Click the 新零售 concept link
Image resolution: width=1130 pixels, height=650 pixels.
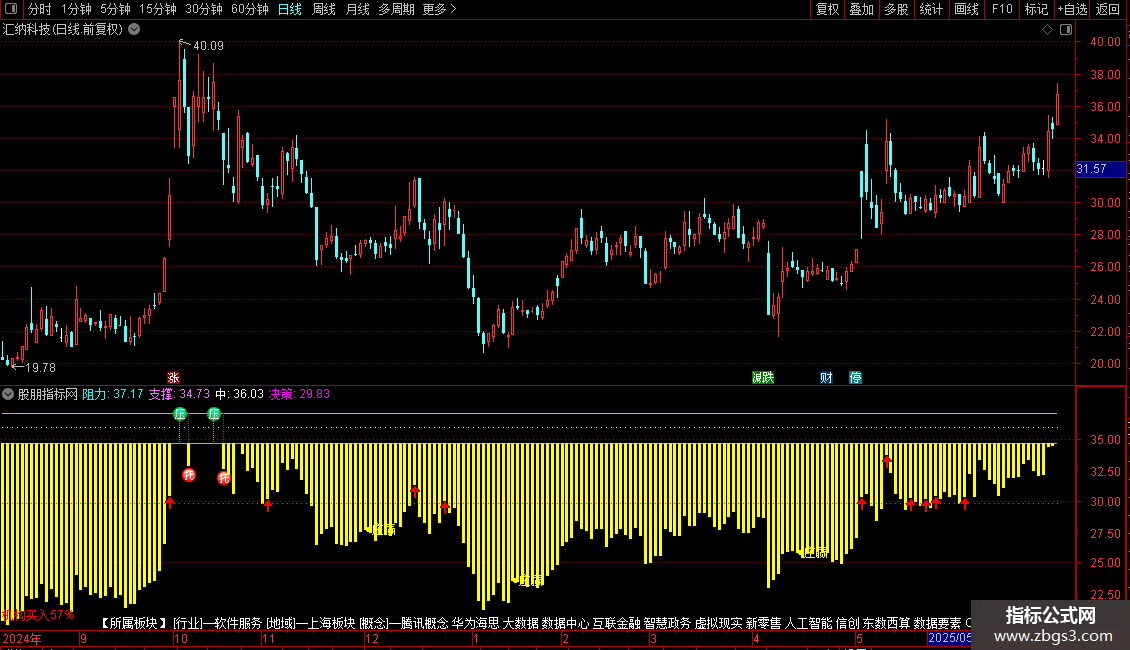[x=763, y=623]
